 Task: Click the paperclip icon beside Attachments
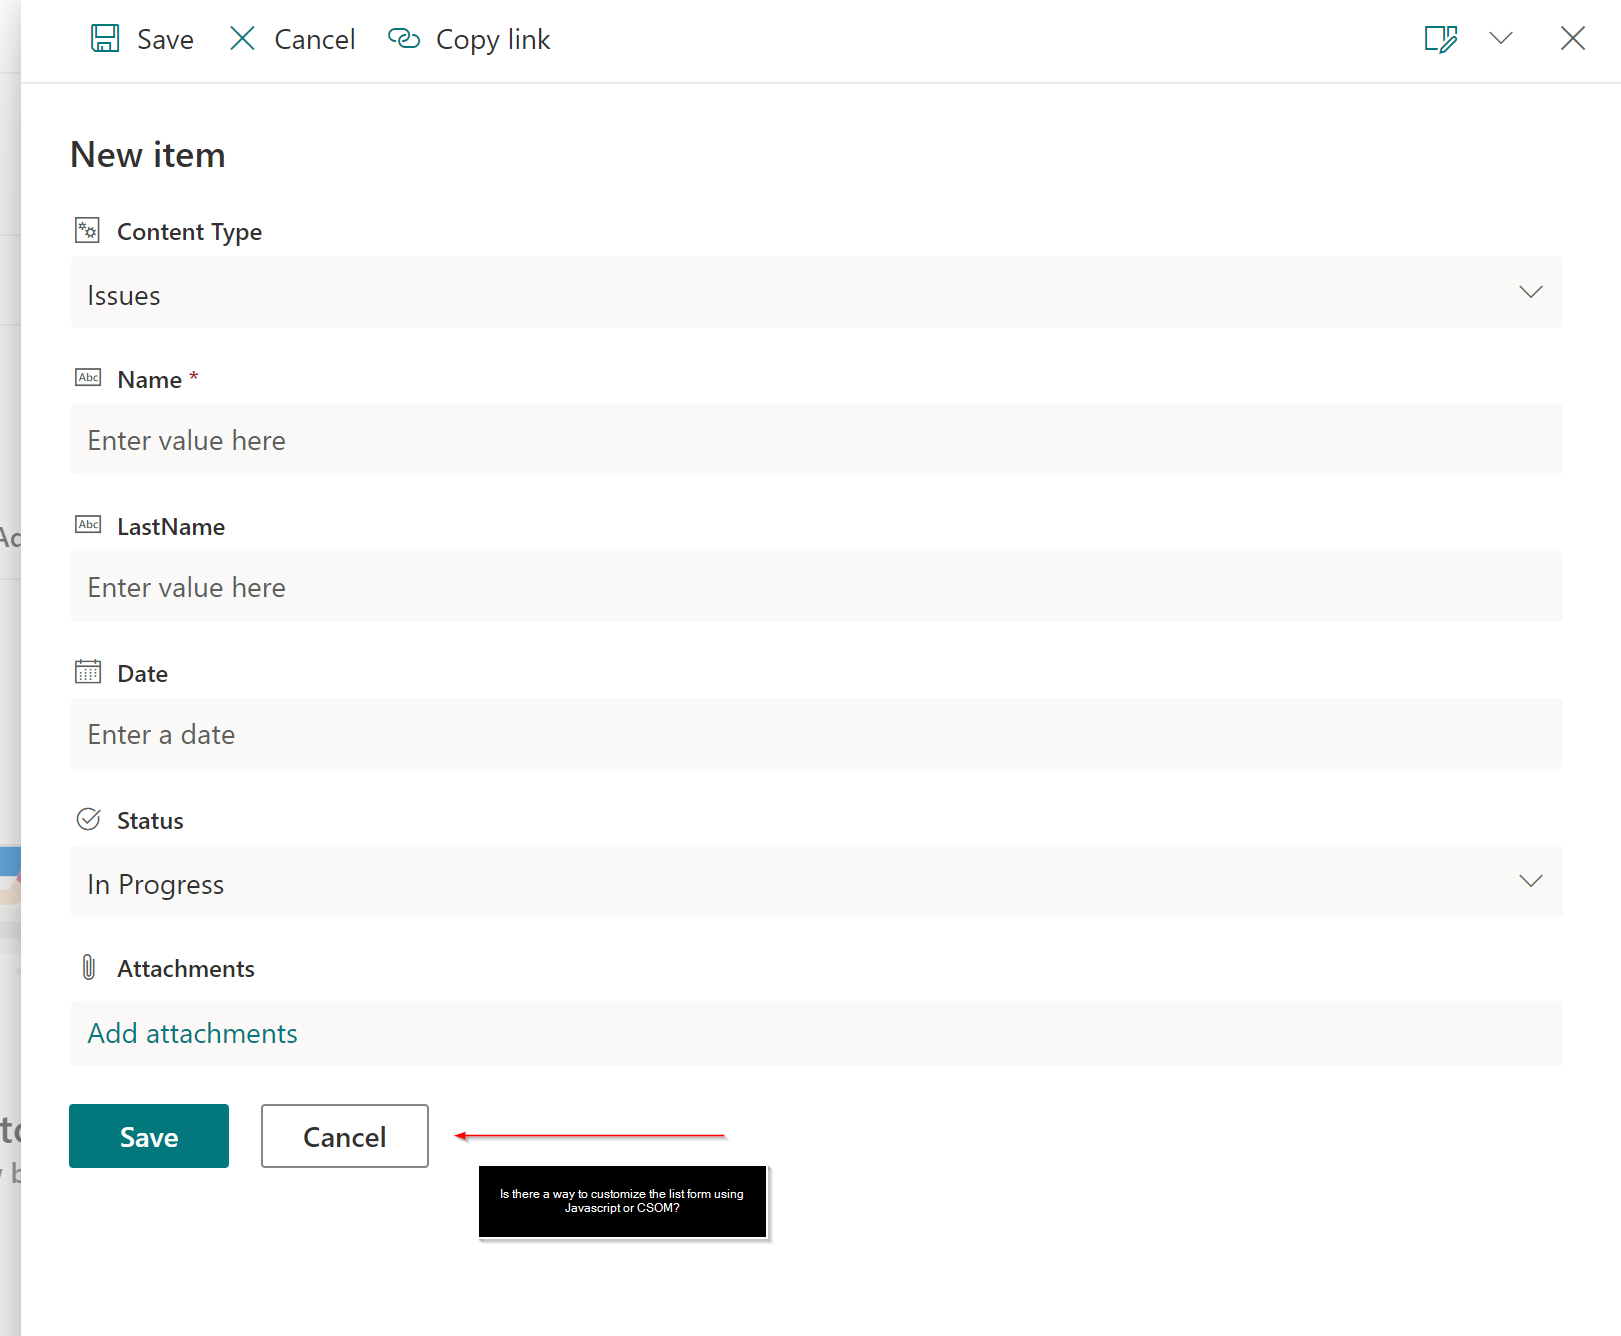point(89,966)
